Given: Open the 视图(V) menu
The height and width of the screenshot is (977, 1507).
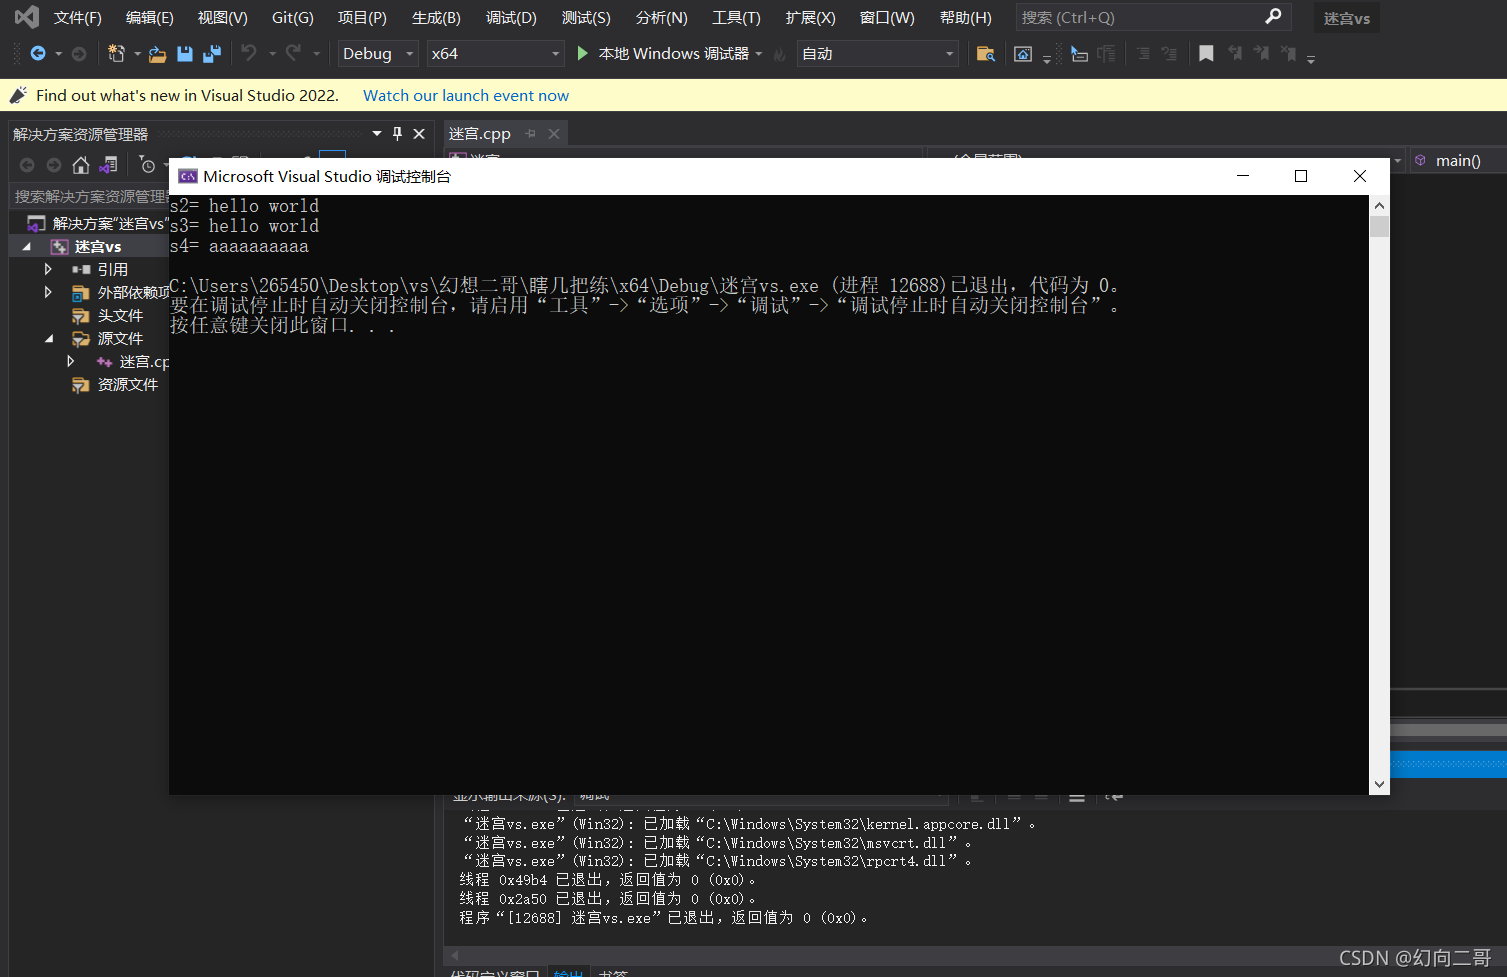Looking at the screenshot, I should (x=223, y=18).
